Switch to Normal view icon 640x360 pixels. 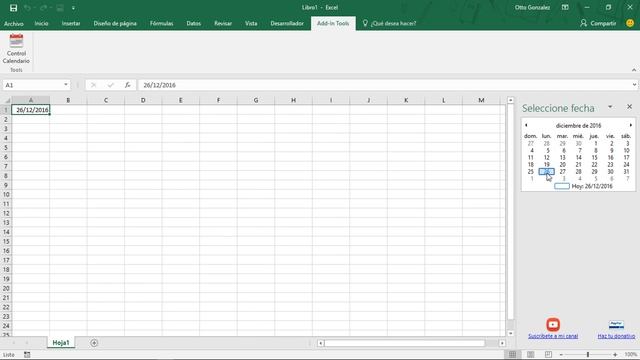[x=513, y=355]
